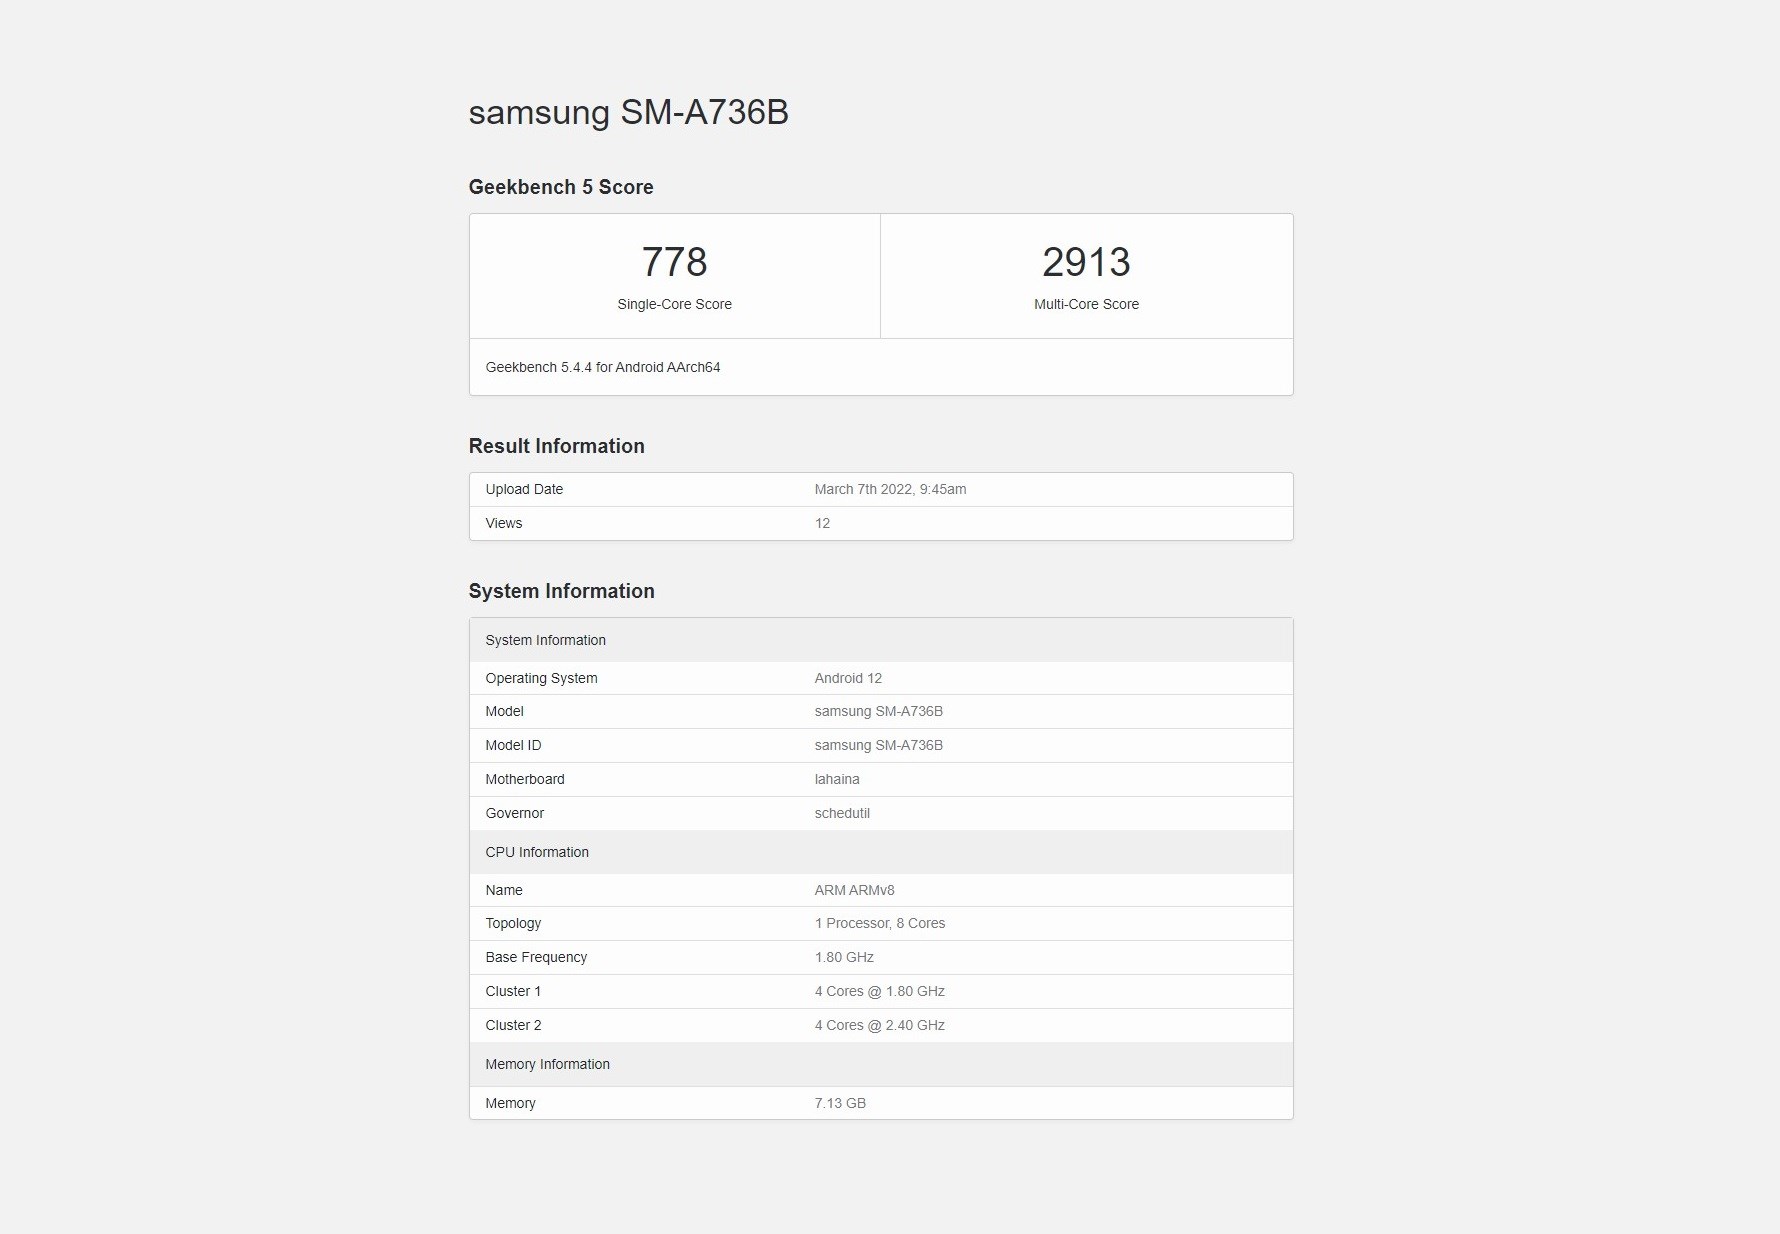Click the Model ID row label

pos(513,745)
